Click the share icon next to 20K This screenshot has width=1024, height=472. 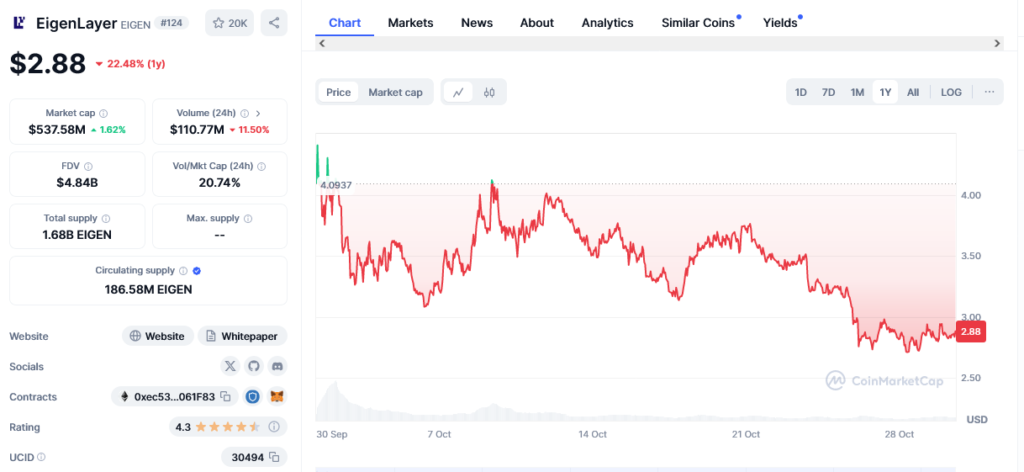(x=274, y=23)
